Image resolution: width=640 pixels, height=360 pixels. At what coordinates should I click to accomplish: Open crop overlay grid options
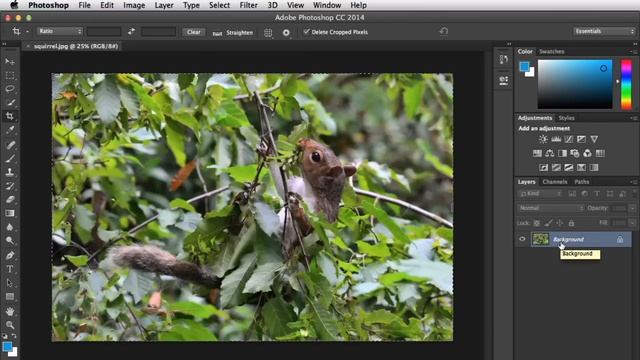coord(268,33)
